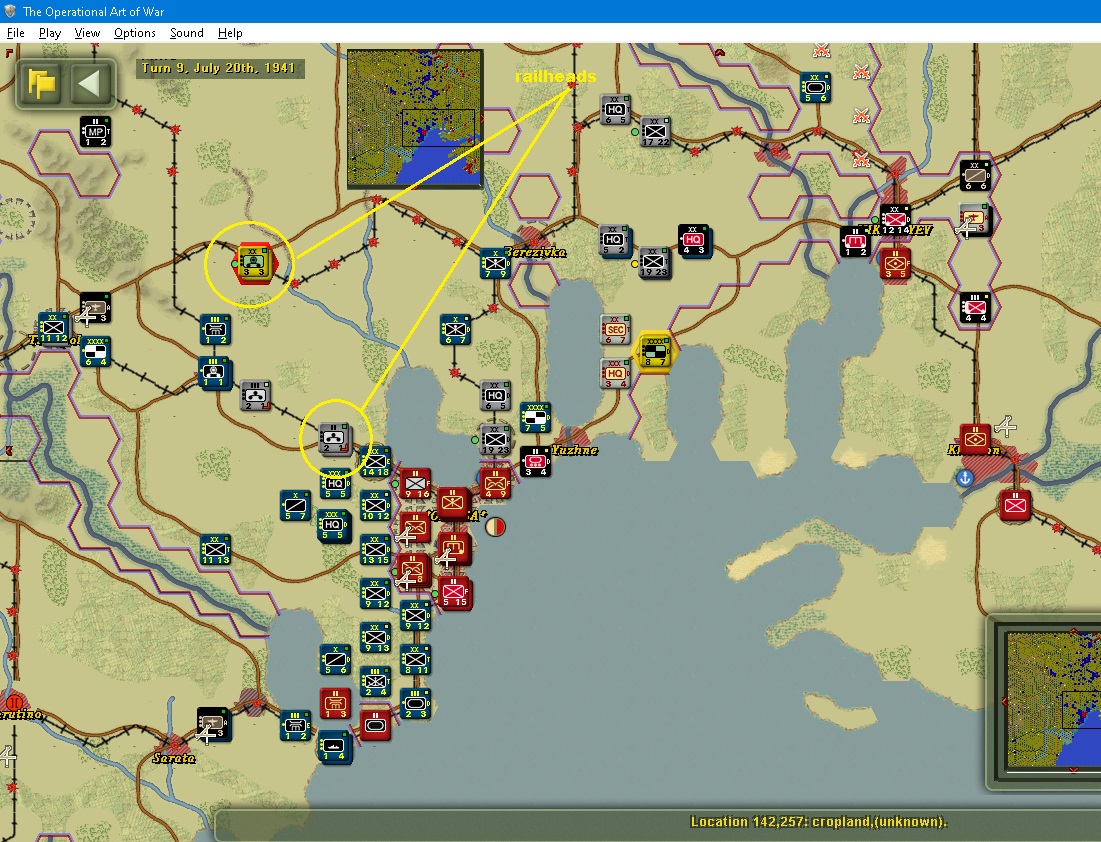Click the Turn 9, July 20th, 1941 label
The image size is (1101, 842).
point(218,68)
